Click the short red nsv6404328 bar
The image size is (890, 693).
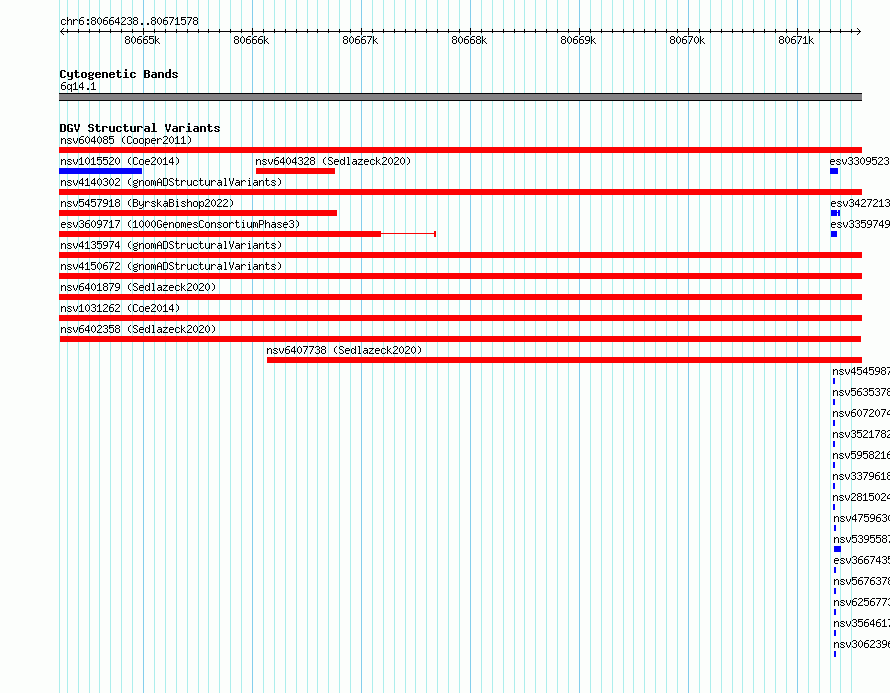tap(295, 171)
